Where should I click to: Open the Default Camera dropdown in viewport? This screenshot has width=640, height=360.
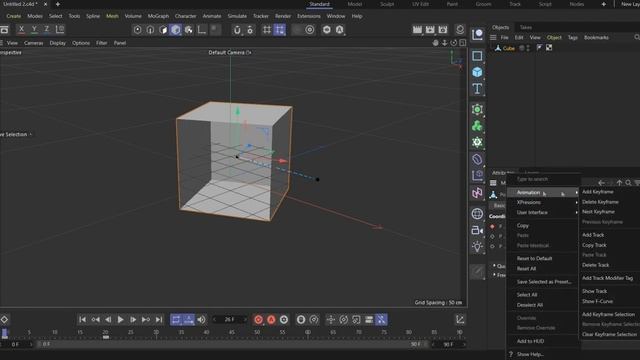tap(229, 53)
